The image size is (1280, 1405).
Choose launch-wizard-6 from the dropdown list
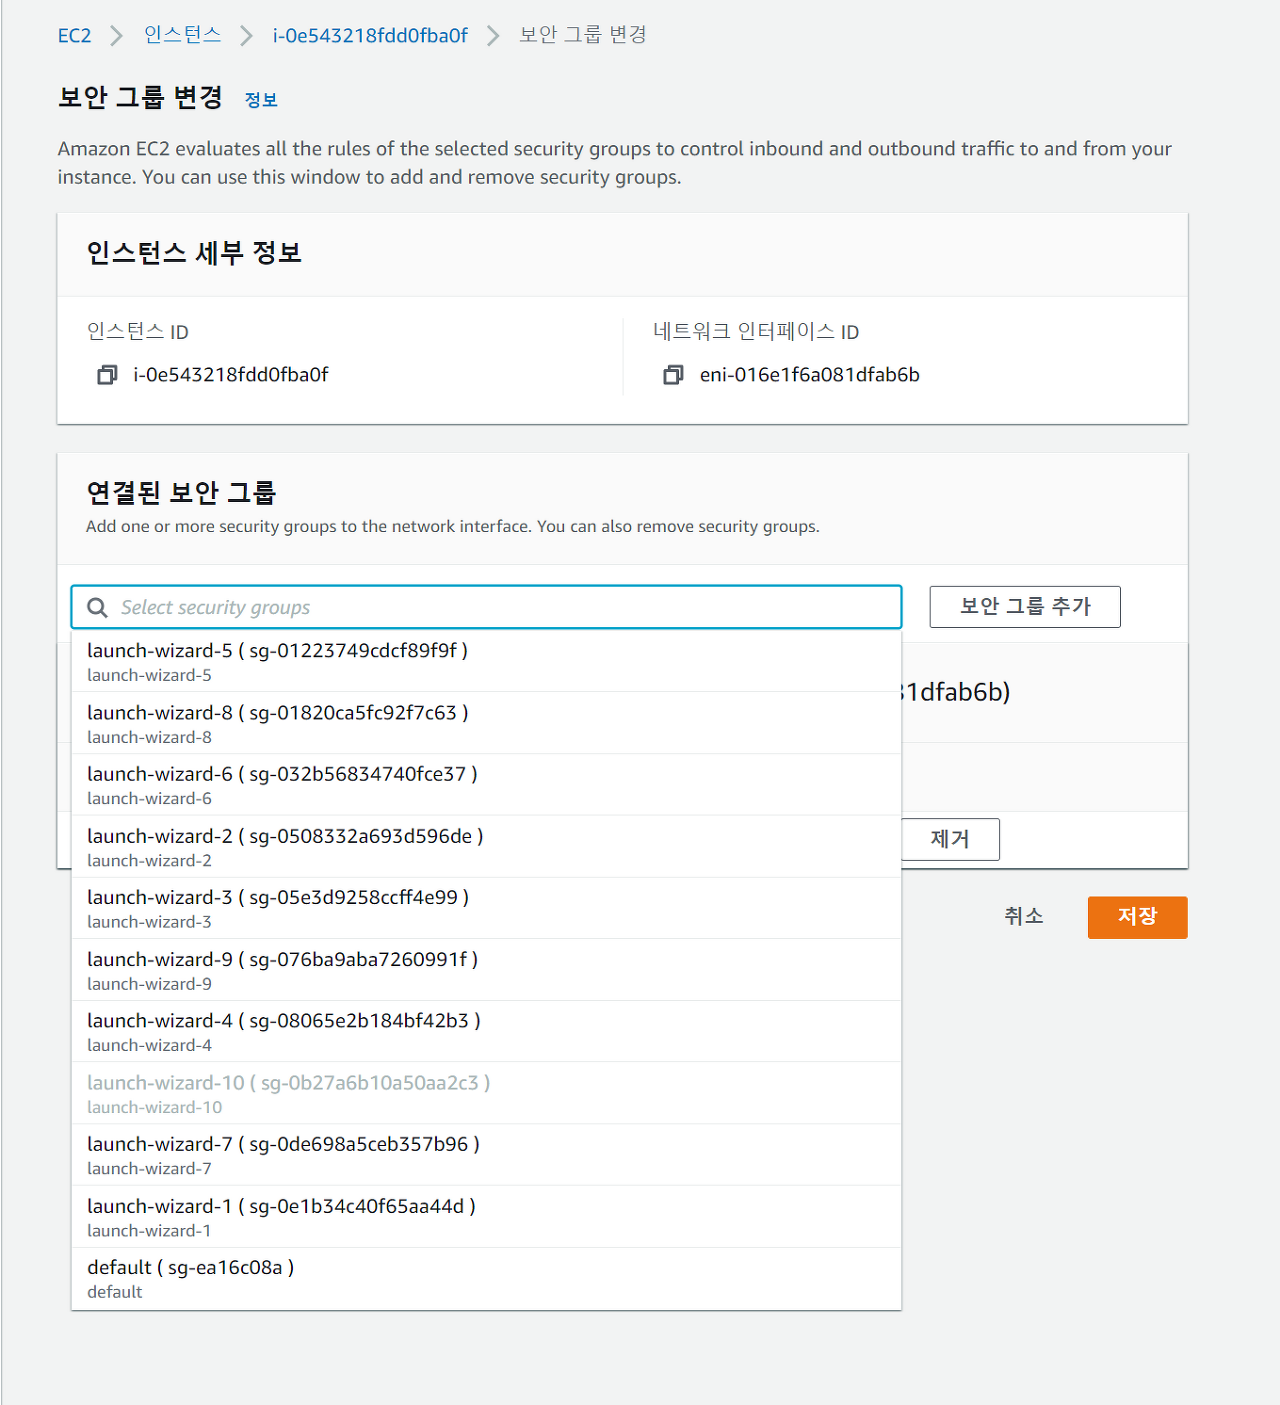click(x=486, y=785)
